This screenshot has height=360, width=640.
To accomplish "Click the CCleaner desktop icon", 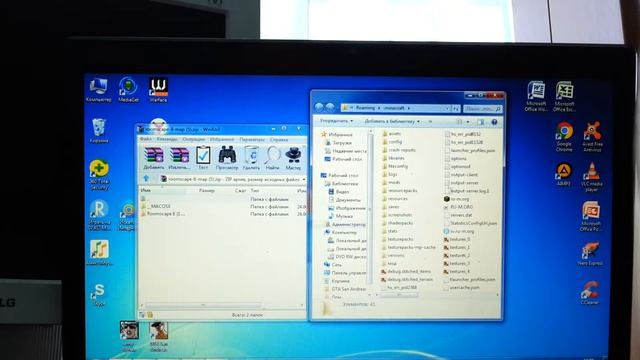I will 590,293.
